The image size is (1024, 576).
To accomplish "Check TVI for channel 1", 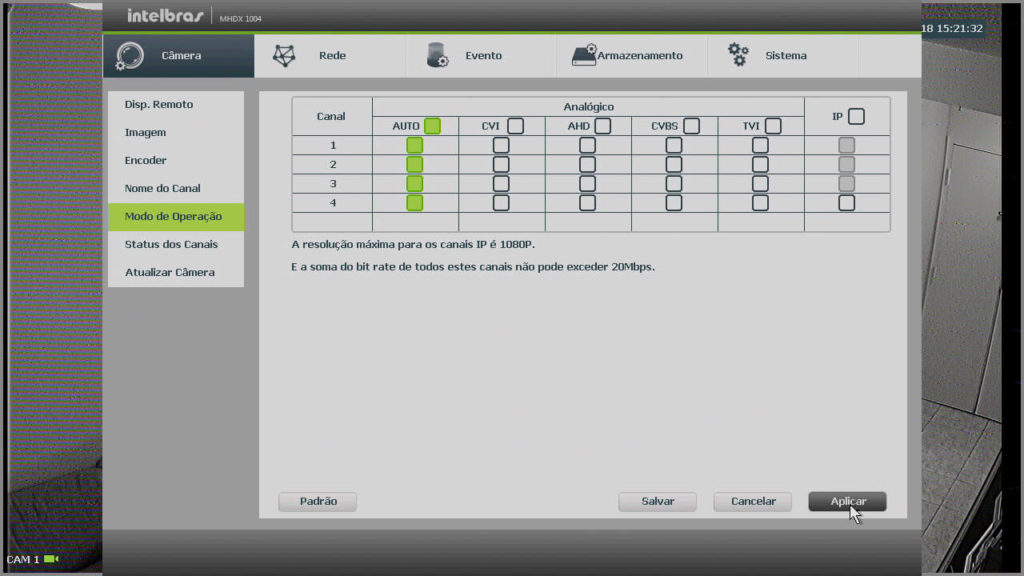I will (760, 145).
